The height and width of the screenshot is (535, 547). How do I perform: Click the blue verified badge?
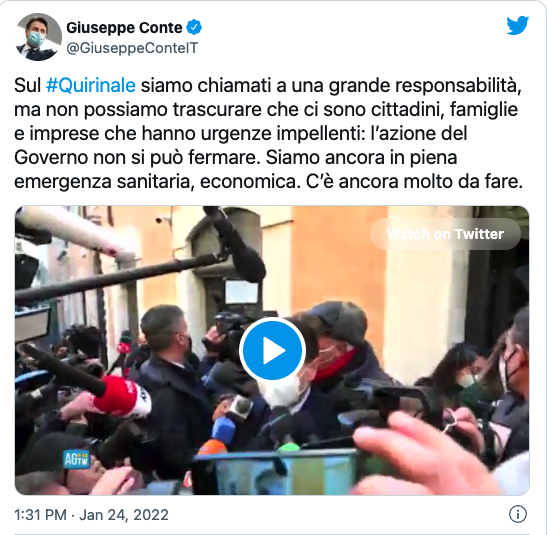(194, 27)
